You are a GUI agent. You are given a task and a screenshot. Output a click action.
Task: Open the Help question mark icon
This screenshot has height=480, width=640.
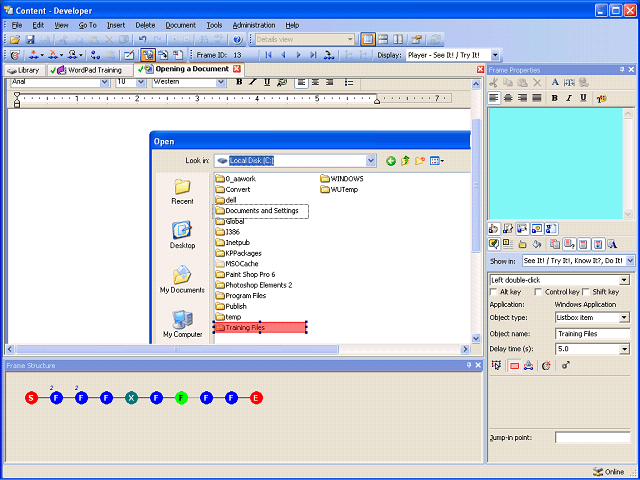(238, 40)
